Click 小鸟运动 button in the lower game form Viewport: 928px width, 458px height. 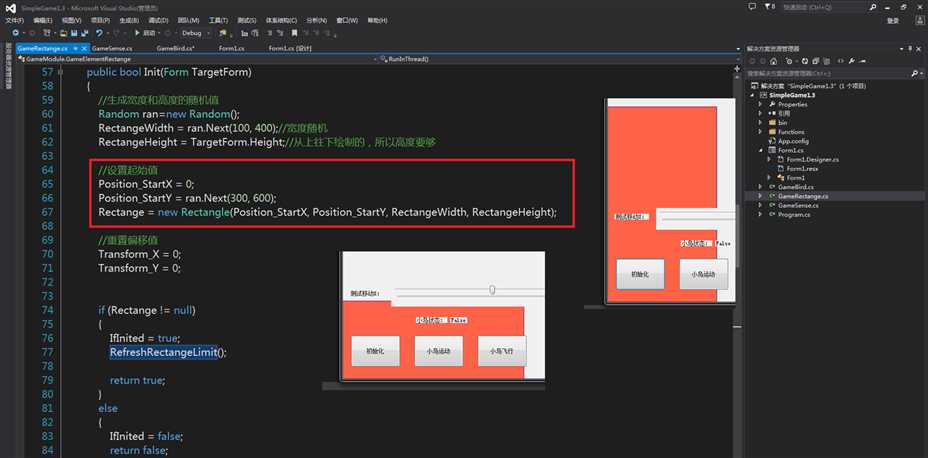(439, 351)
